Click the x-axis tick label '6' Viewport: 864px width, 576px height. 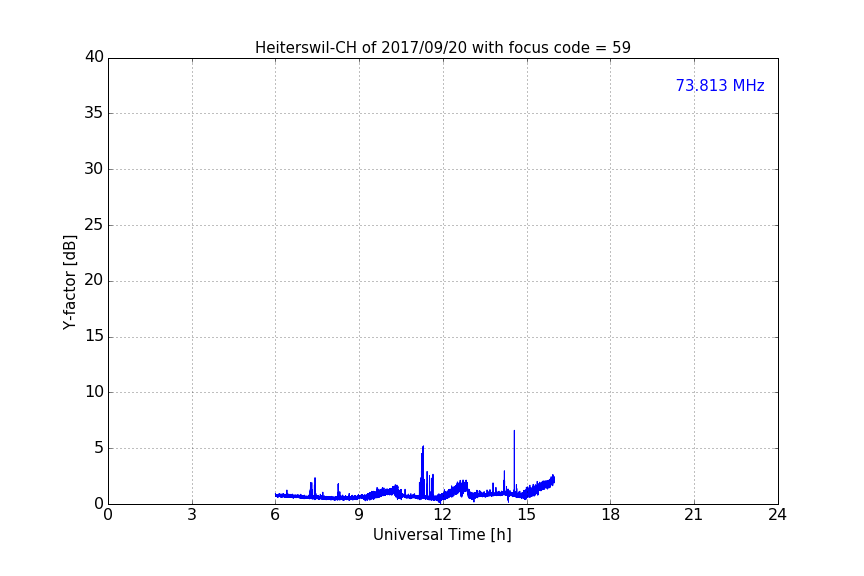[x=275, y=515]
